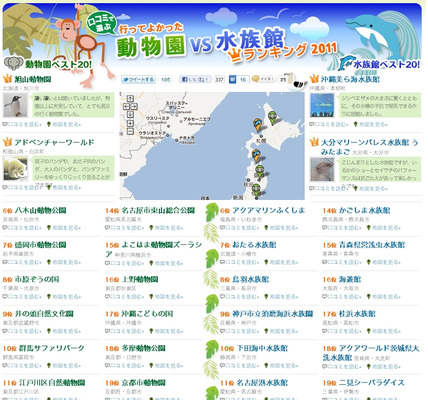Open the 水族館ベスト20! dolphin heading
The width and height of the screenshot is (428, 400).
click(379, 63)
